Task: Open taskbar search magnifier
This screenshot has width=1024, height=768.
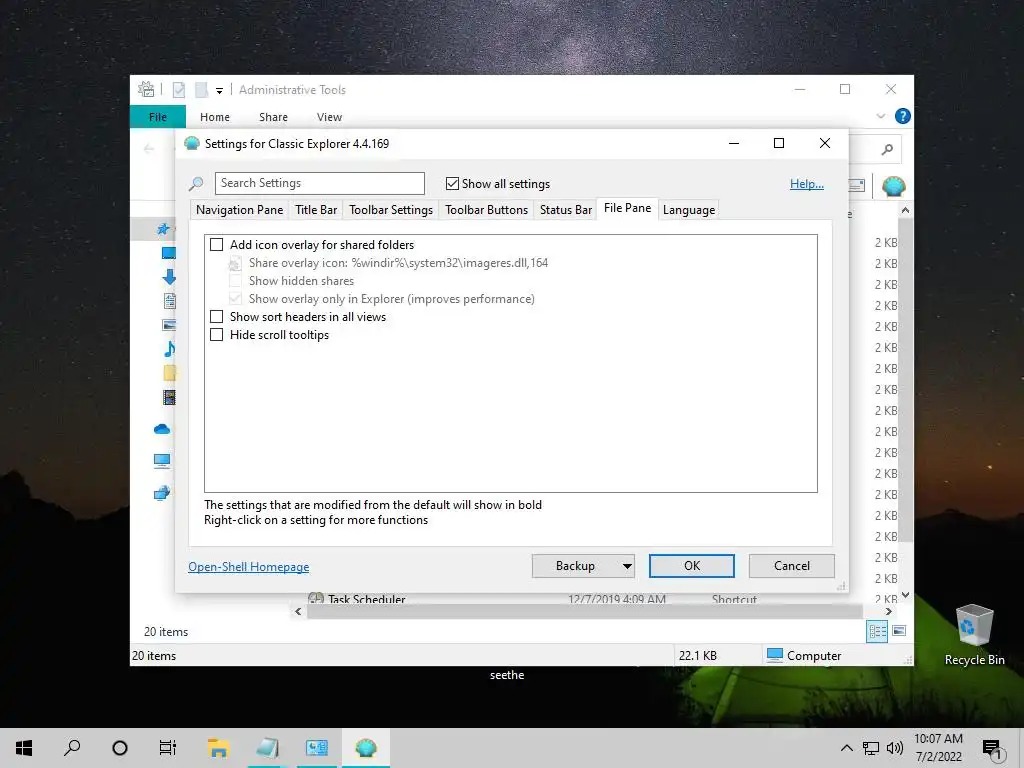Action: (72, 748)
